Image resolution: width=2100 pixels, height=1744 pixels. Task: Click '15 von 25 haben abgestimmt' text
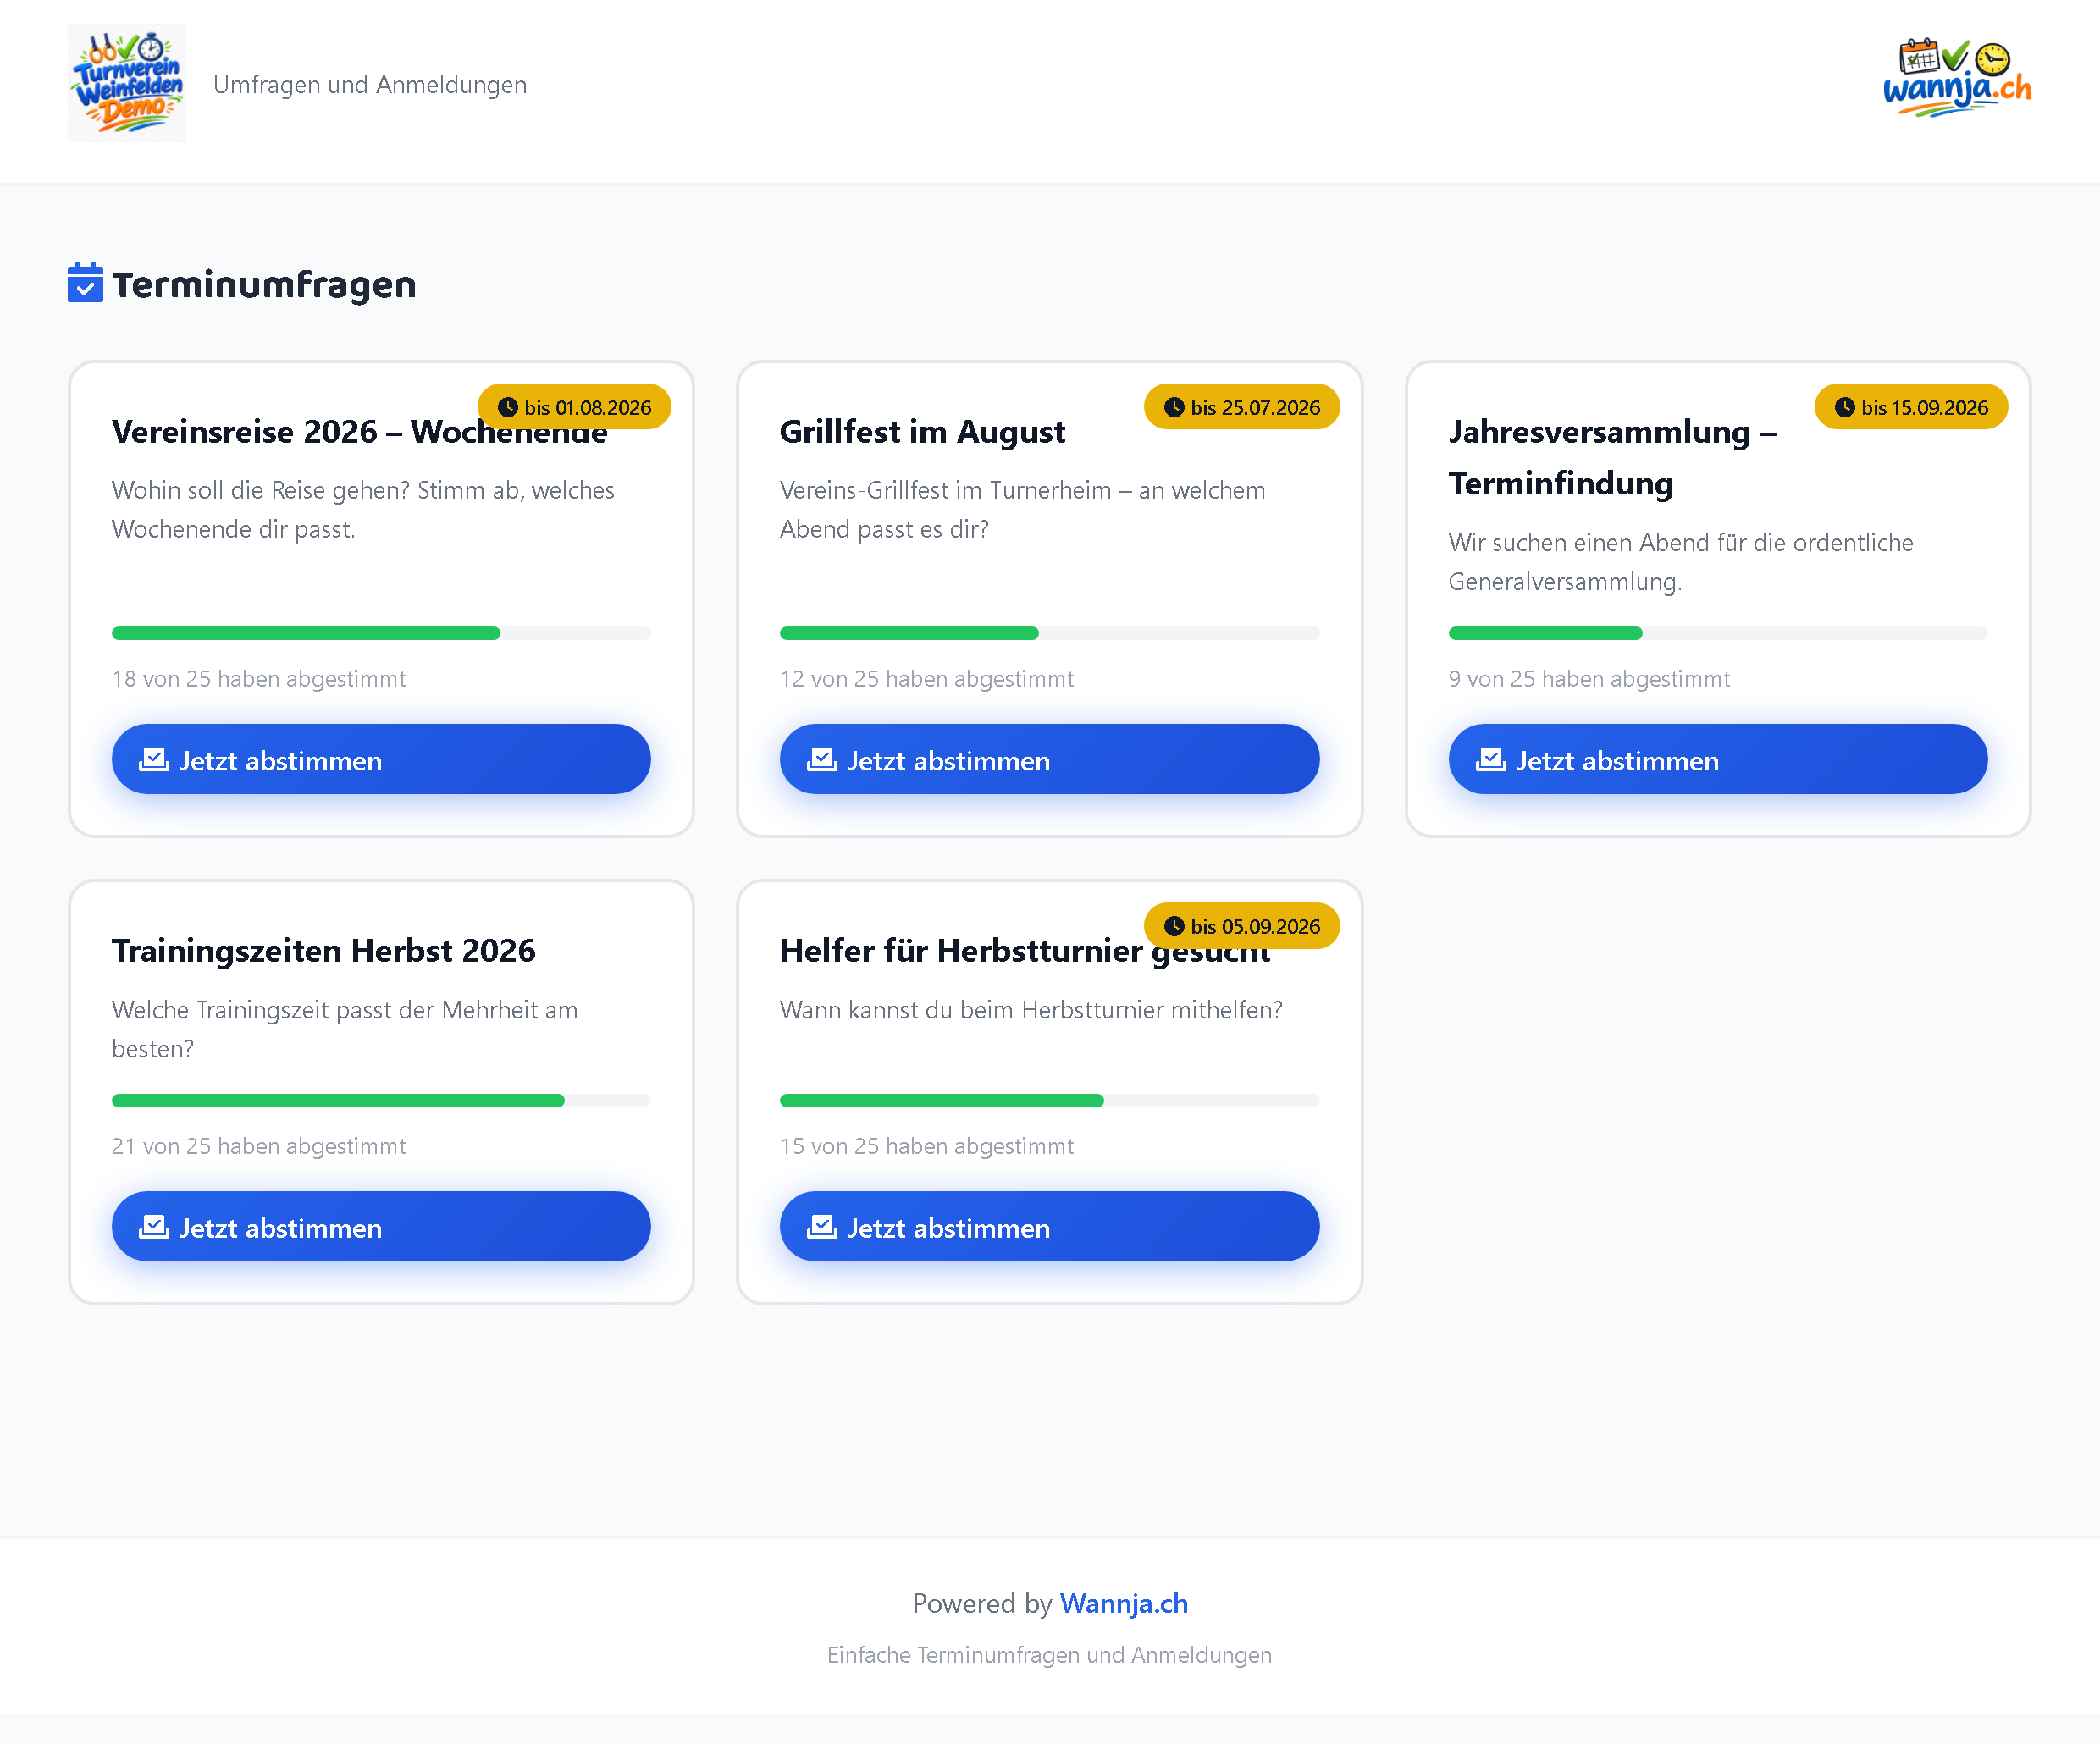(927, 1146)
